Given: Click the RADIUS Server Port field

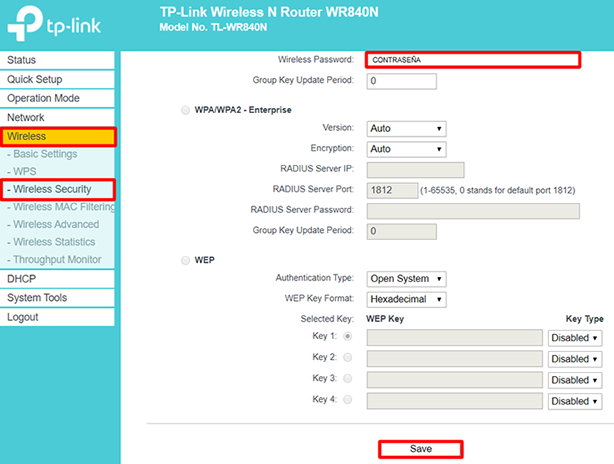Looking at the screenshot, I should pos(392,190).
